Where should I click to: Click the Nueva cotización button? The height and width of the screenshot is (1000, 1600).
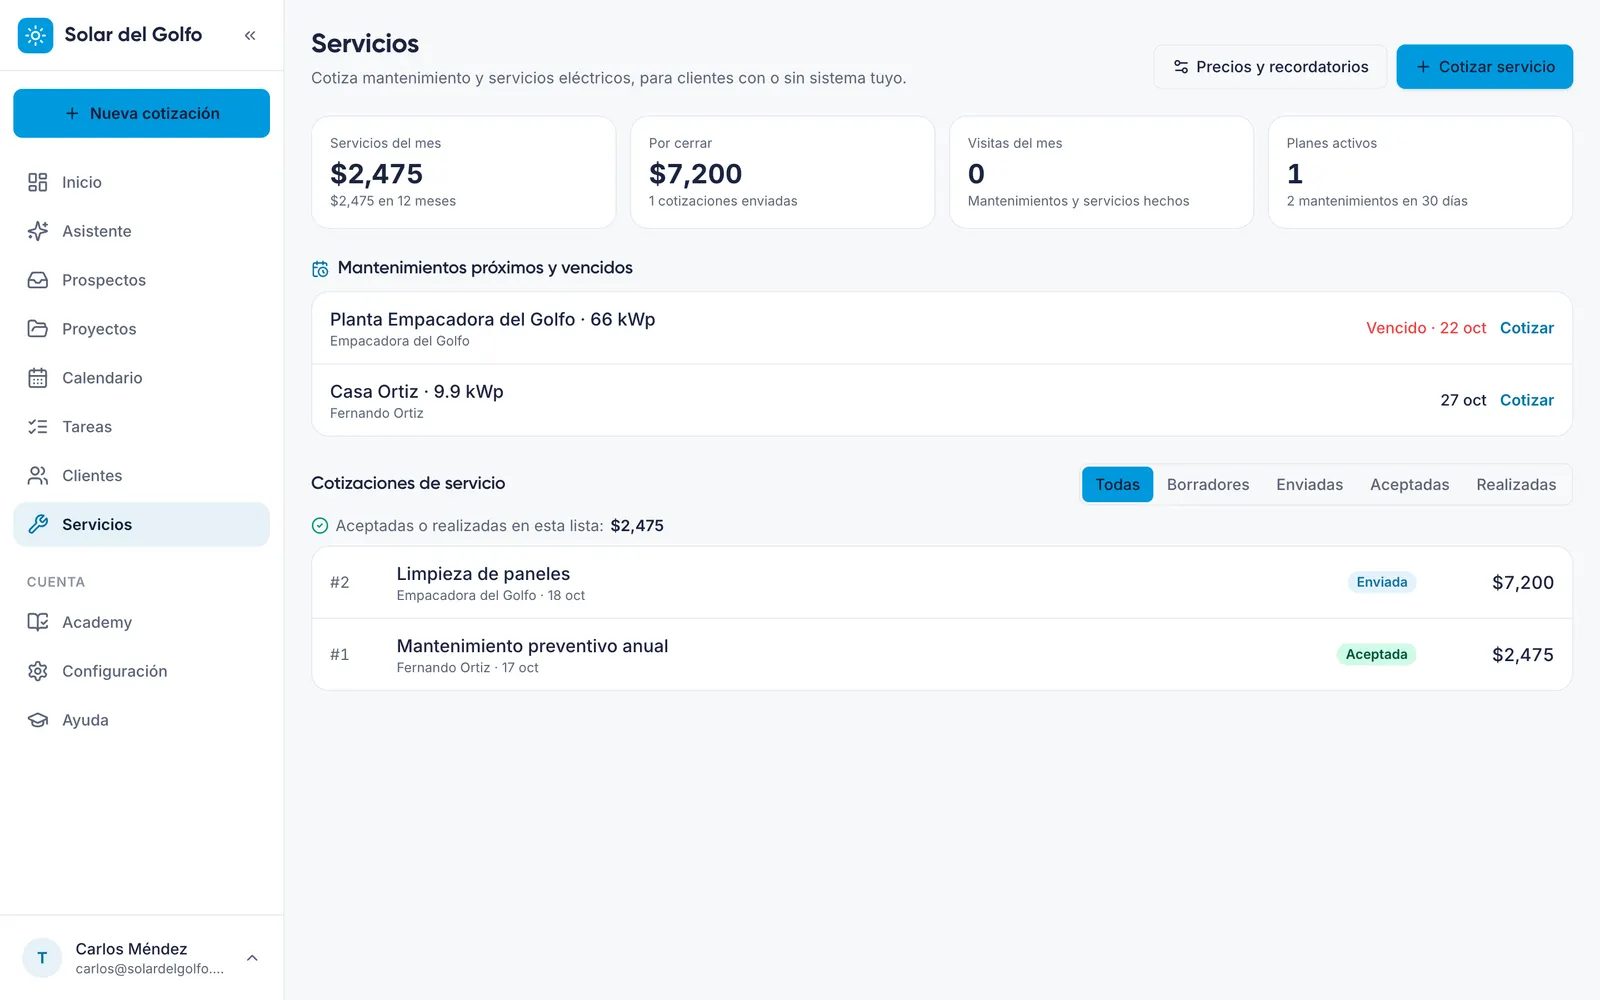[x=141, y=113]
